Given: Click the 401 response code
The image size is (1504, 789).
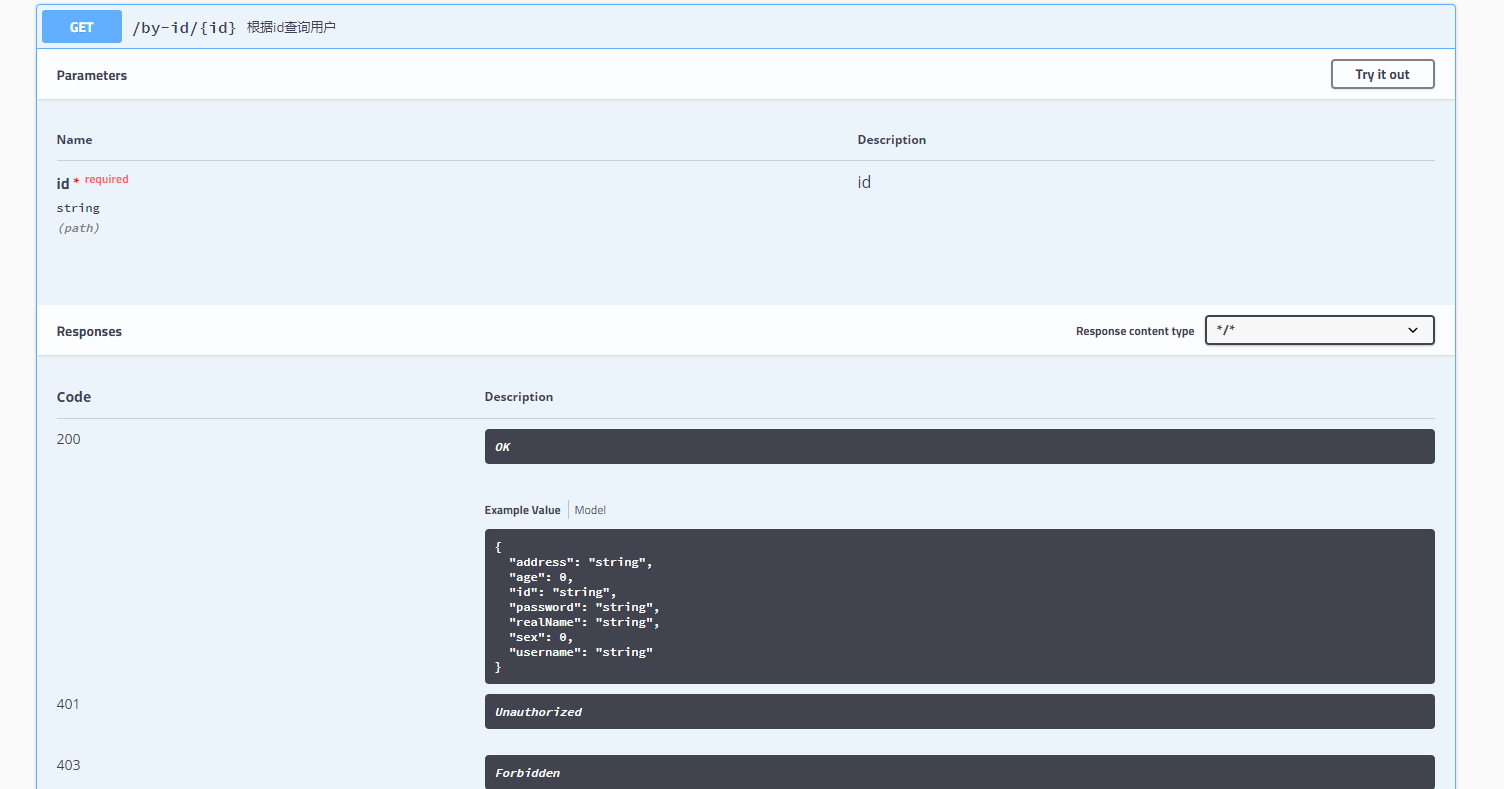Looking at the screenshot, I should tap(68, 704).
